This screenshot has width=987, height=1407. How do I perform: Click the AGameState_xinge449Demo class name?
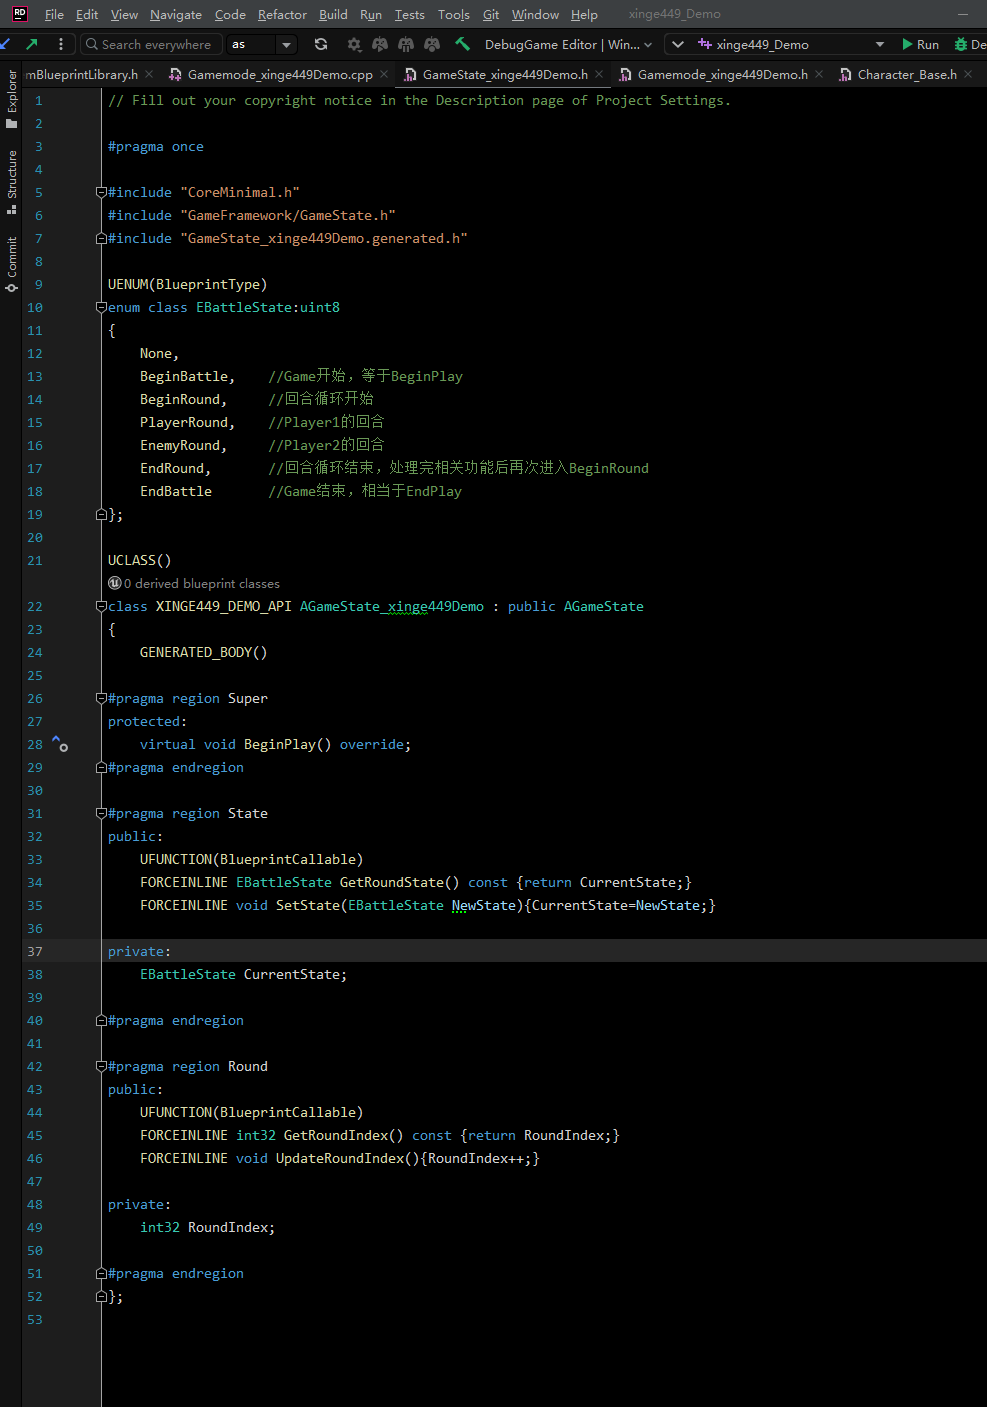coord(391,606)
